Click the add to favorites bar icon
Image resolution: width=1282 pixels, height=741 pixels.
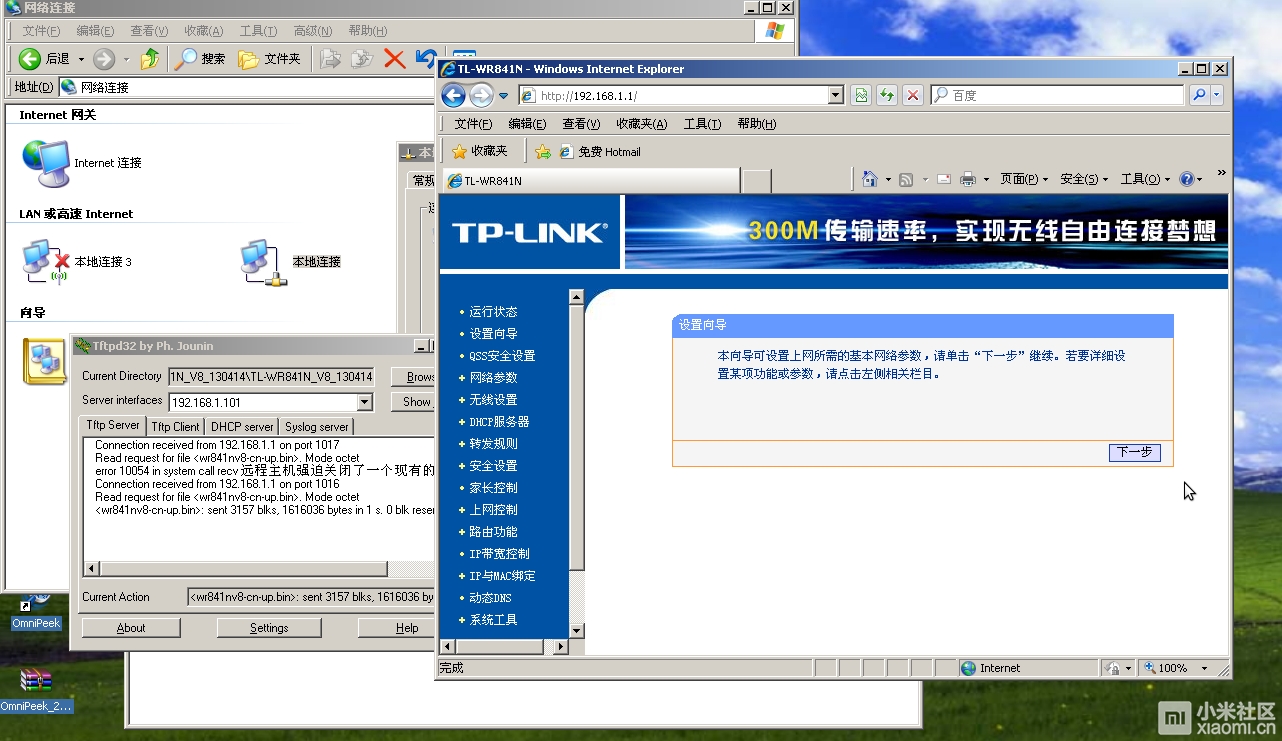coord(543,152)
